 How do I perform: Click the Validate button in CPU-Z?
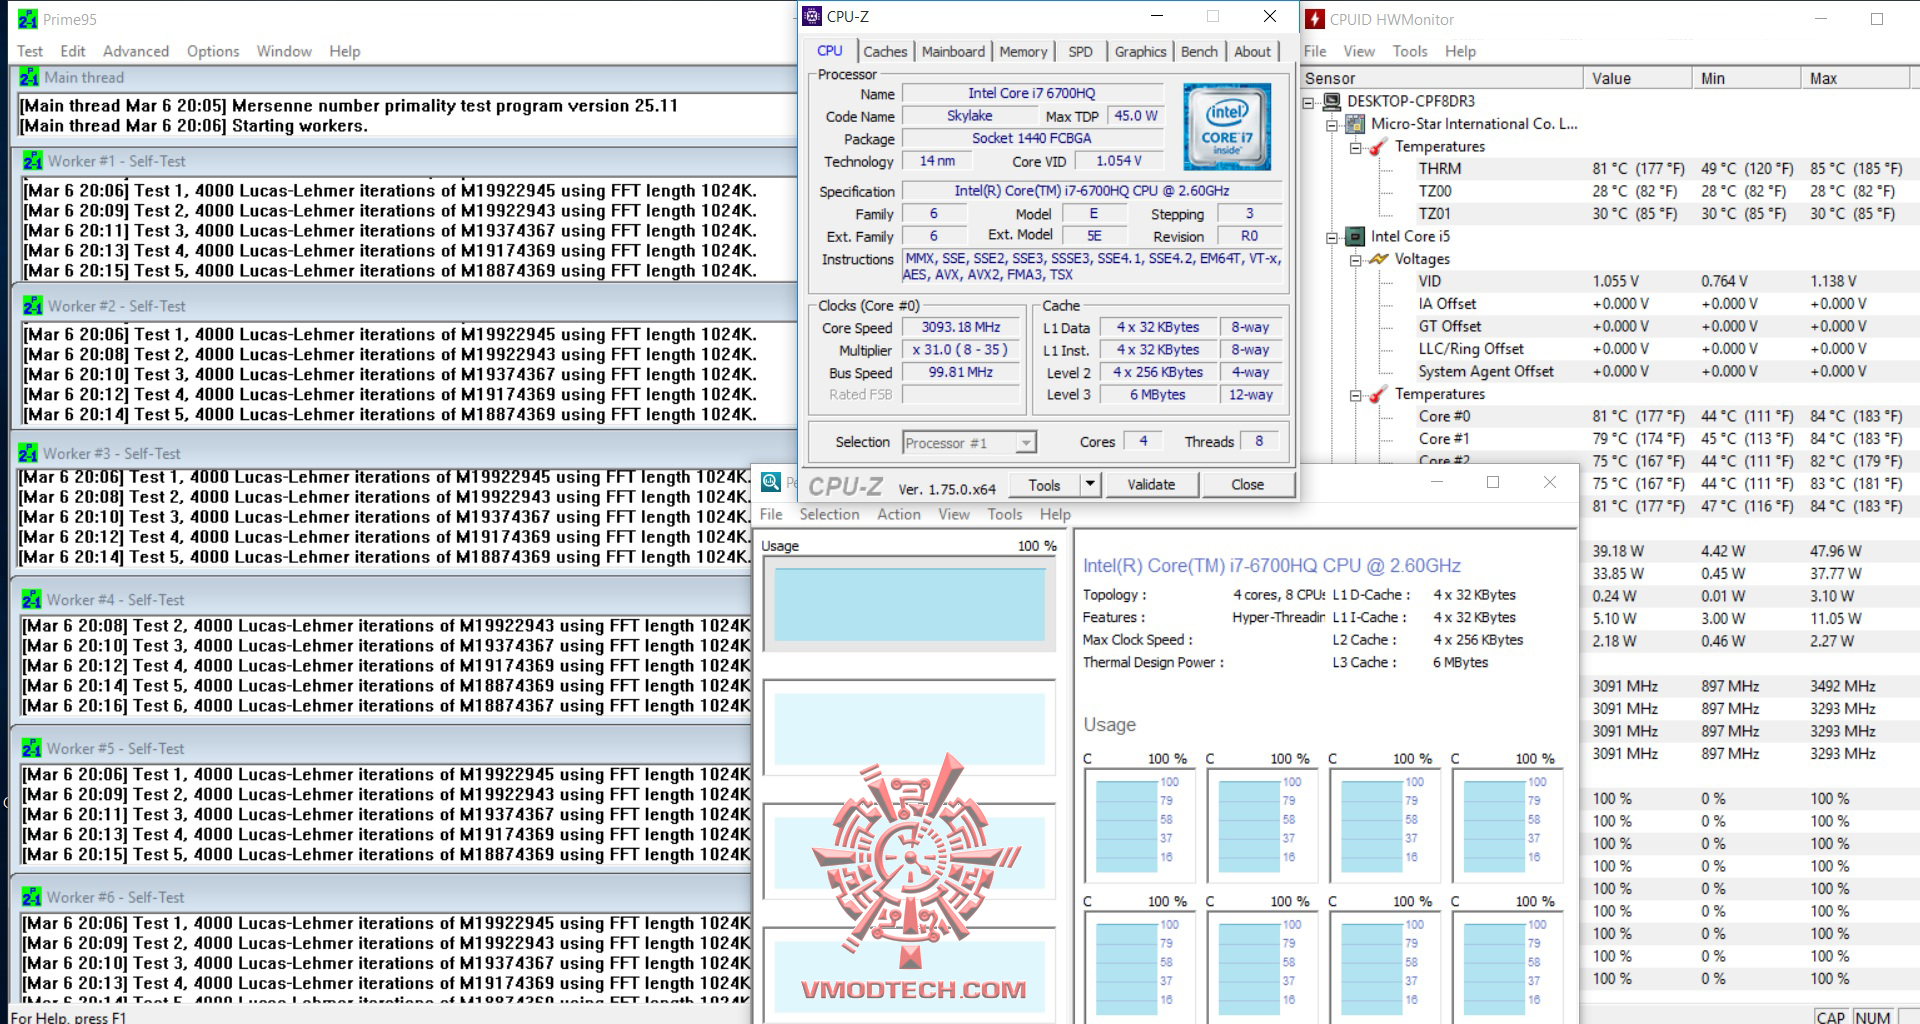(x=1151, y=484)
